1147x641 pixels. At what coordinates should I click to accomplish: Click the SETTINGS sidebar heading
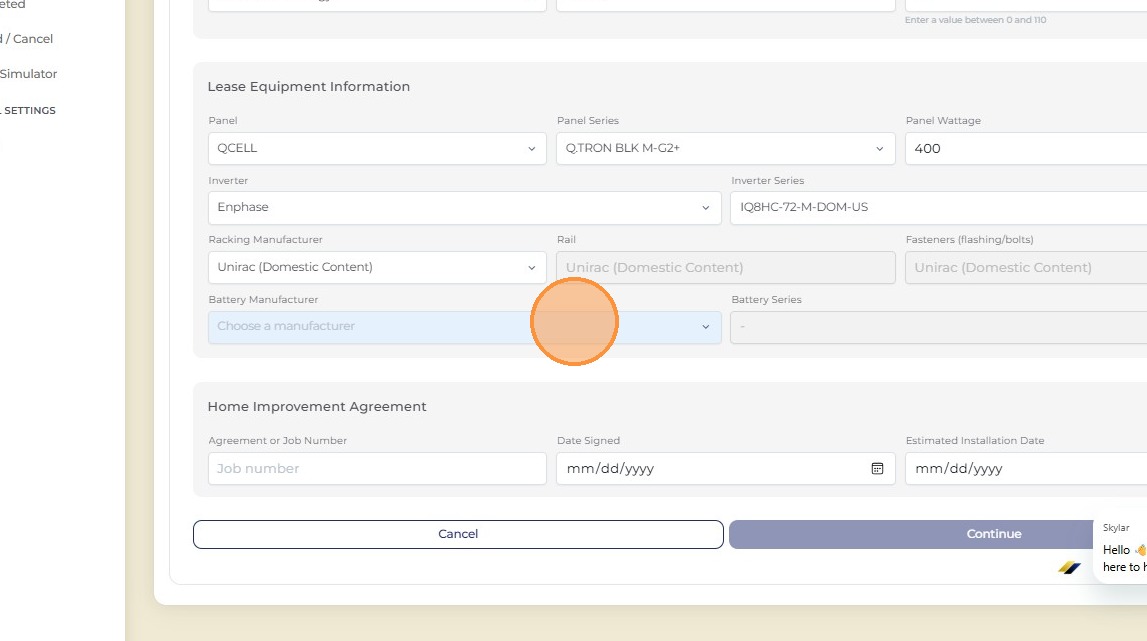point(28,110)
